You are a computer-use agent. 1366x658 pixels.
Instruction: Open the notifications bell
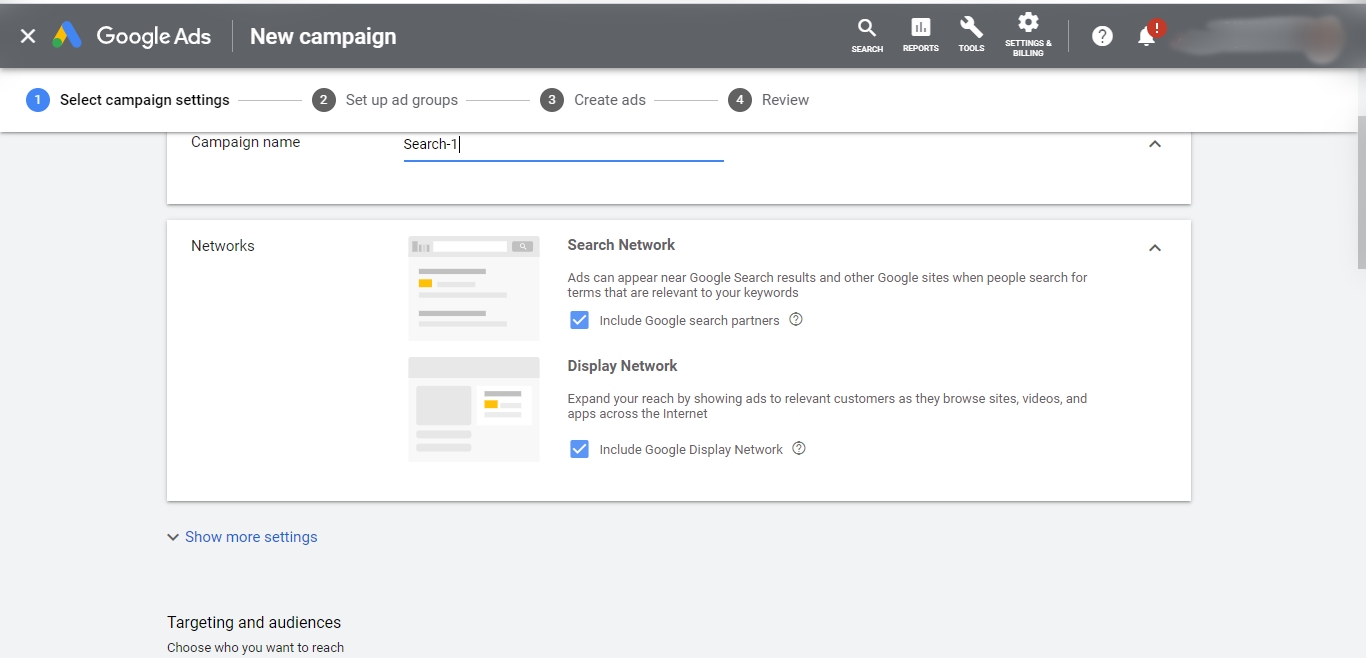[1147, 36]
